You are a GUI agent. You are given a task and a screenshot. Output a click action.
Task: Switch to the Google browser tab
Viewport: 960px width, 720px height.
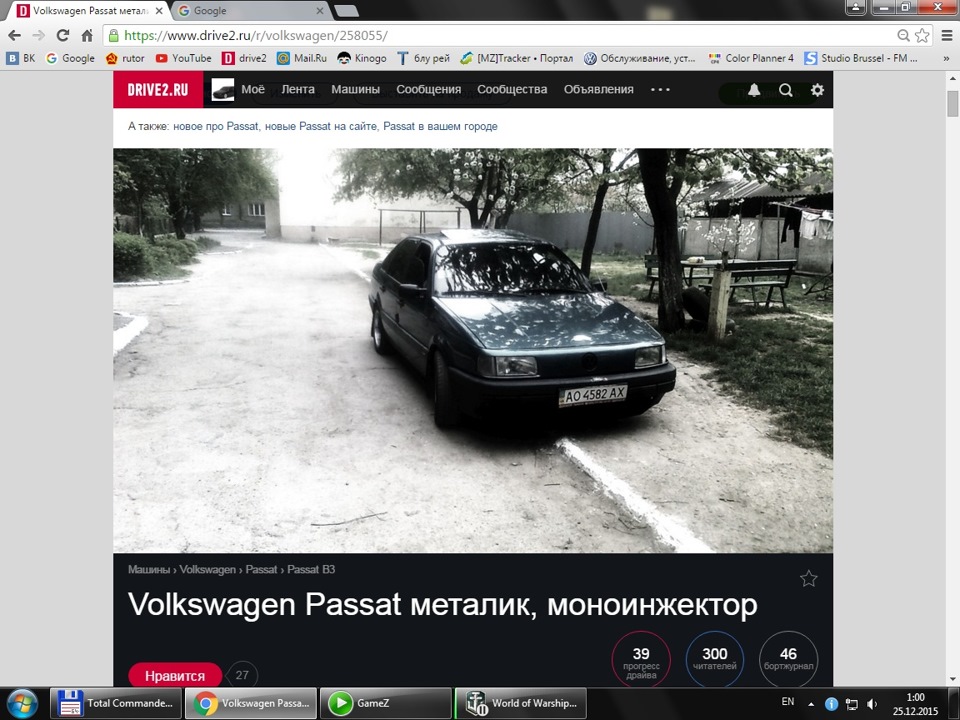point(251,10)
